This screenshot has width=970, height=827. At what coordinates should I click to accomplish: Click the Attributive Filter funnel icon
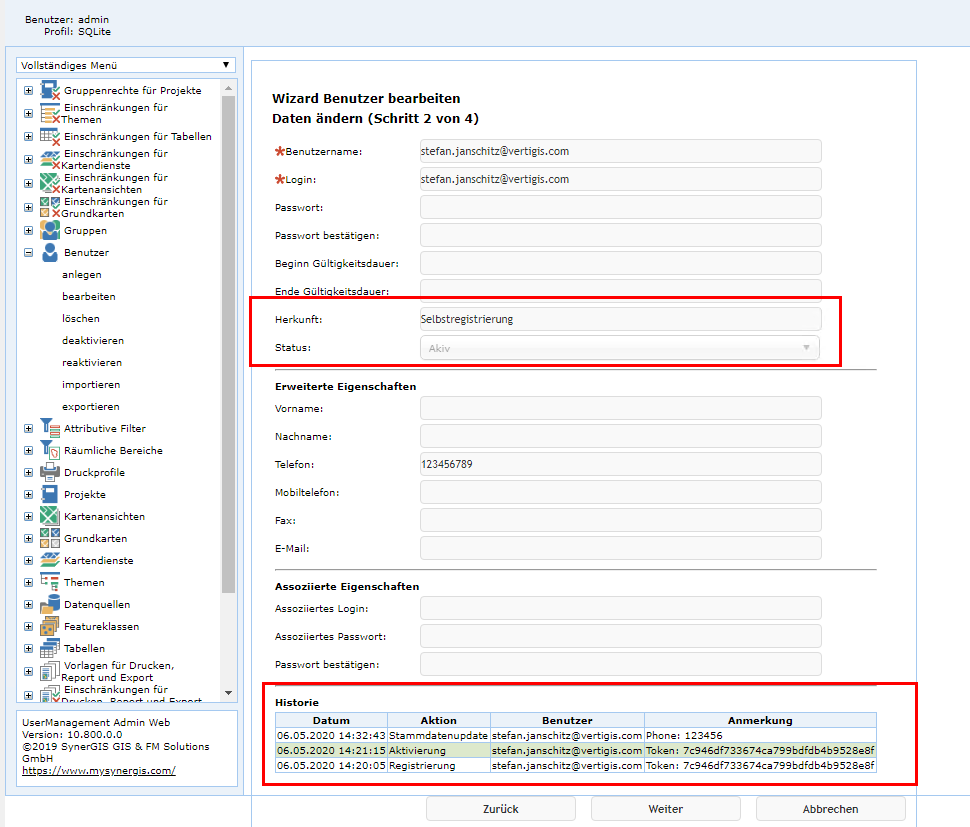[x=50, y=428]
